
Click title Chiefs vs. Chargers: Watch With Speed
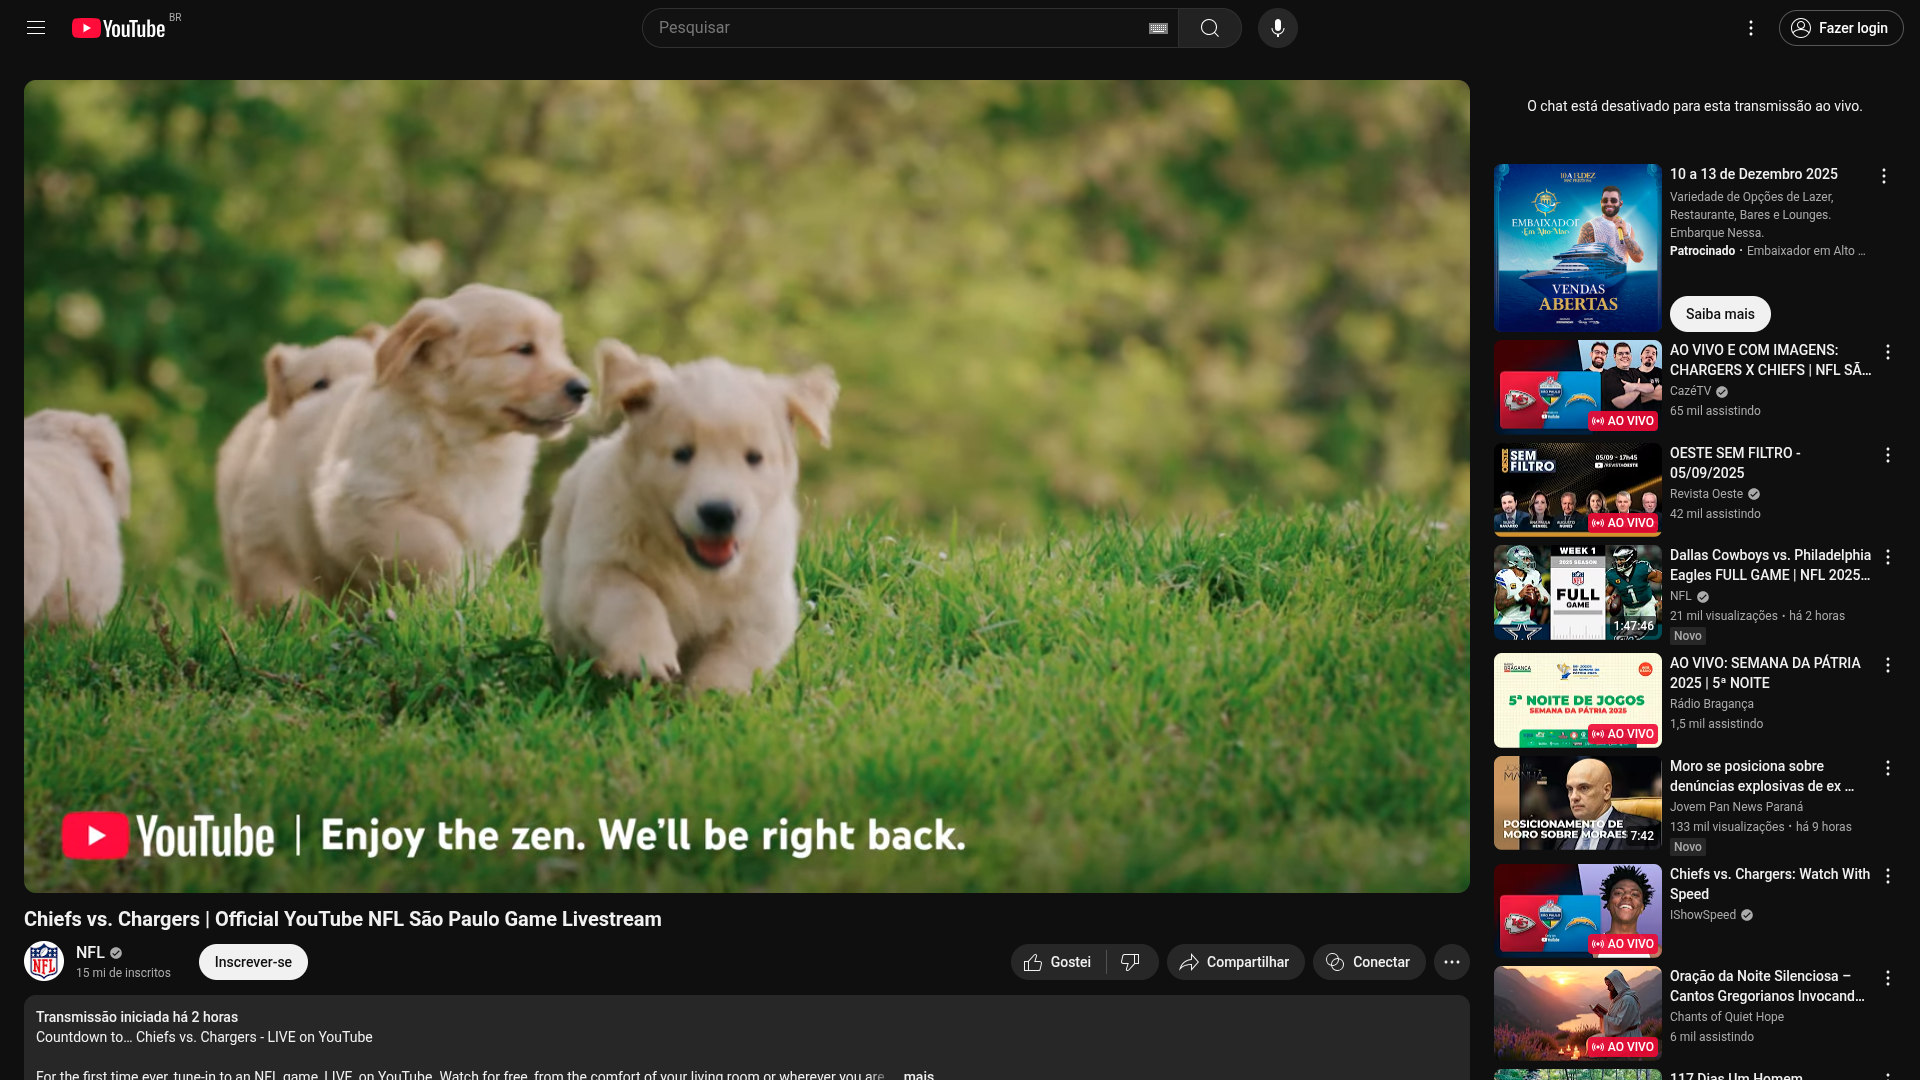[1770, 884]
